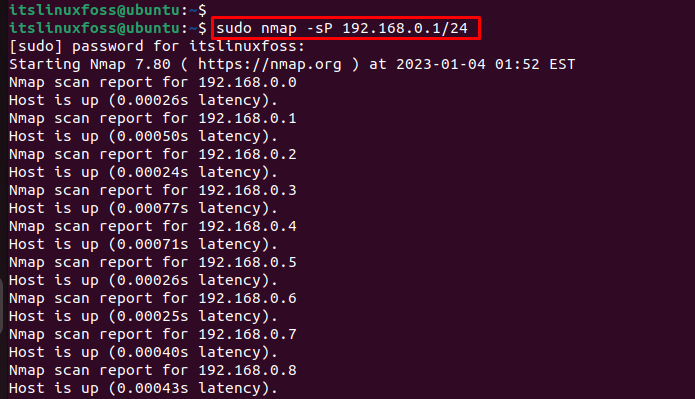Click the 0.00043s latency value

[x=152, y=388]
